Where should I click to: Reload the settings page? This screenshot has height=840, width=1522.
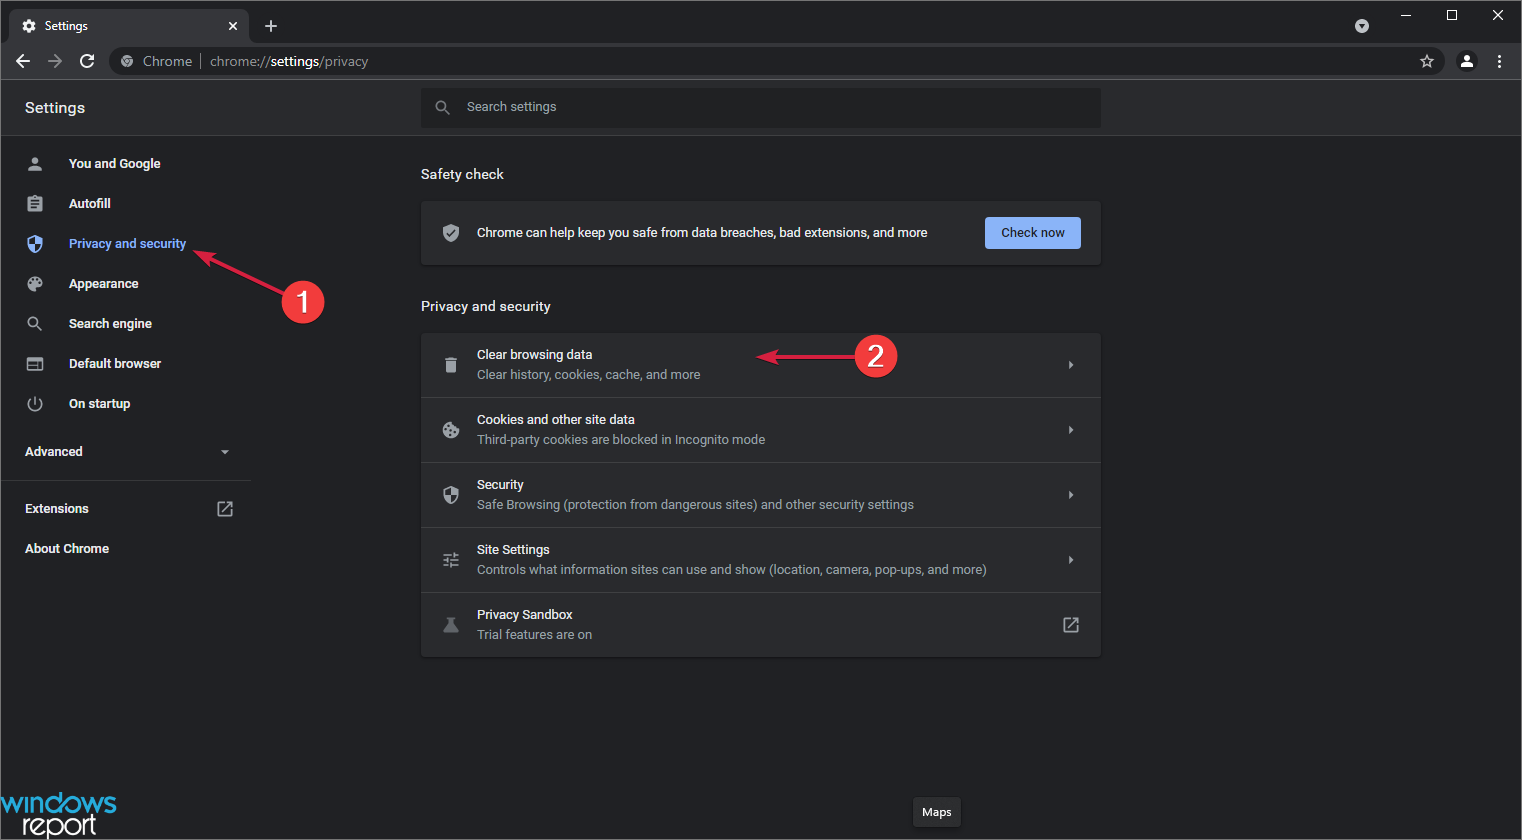pyautogui.click(x=87, y=61)
